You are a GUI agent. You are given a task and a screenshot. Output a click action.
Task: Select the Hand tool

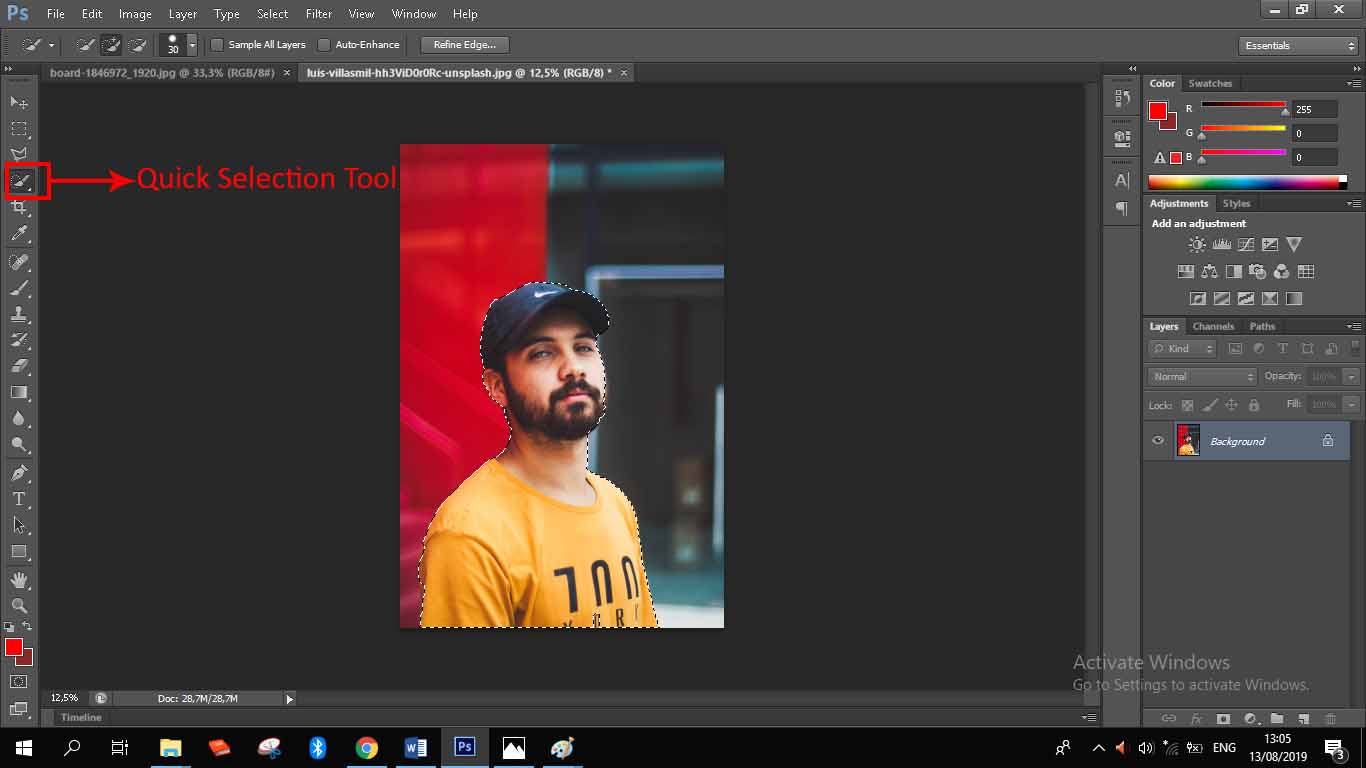click(19, 580)
